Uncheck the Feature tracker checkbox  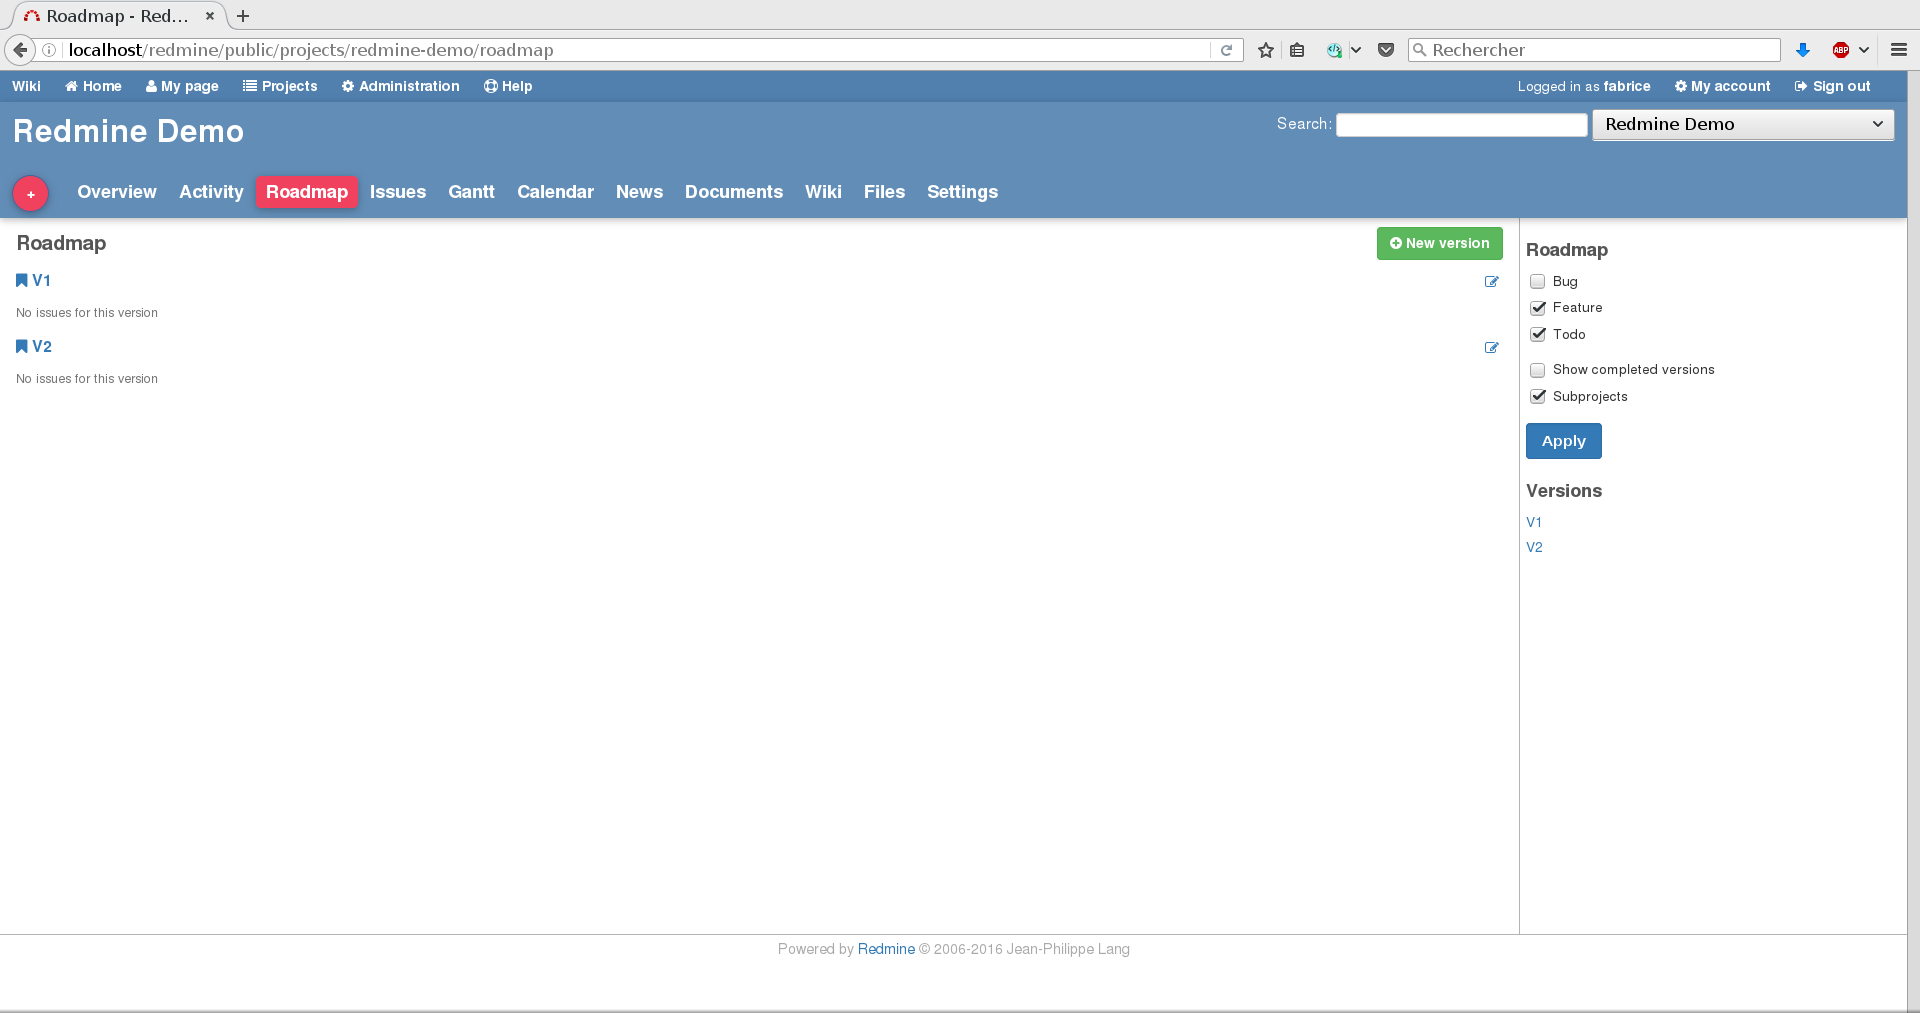click(1538, 308)
